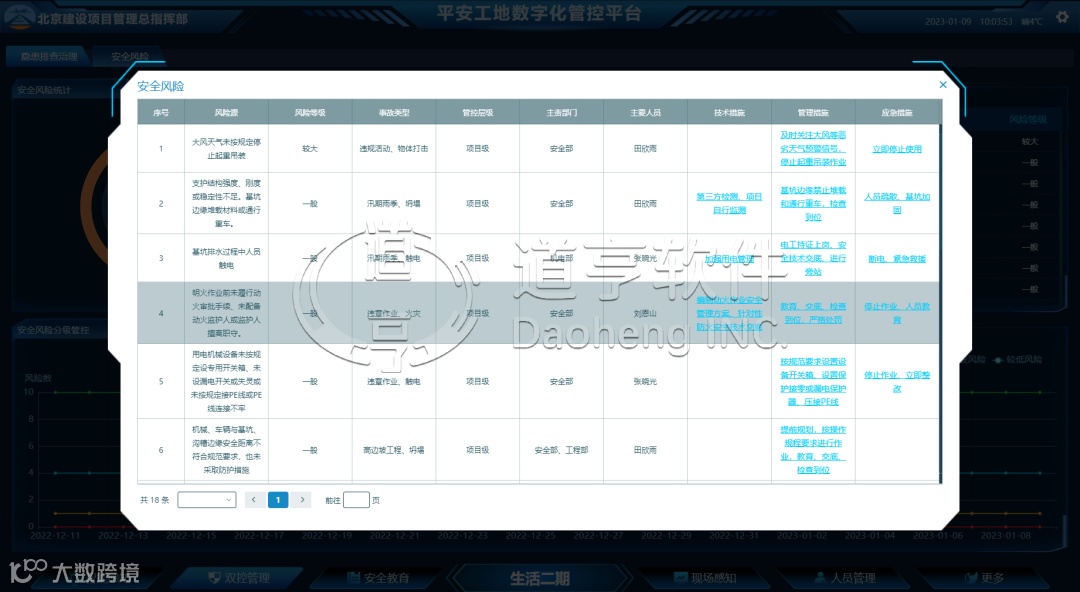This screenshot has width=1080, height=592.
Task: Open 更多 in bottom navigation
Action: (984, 578)
